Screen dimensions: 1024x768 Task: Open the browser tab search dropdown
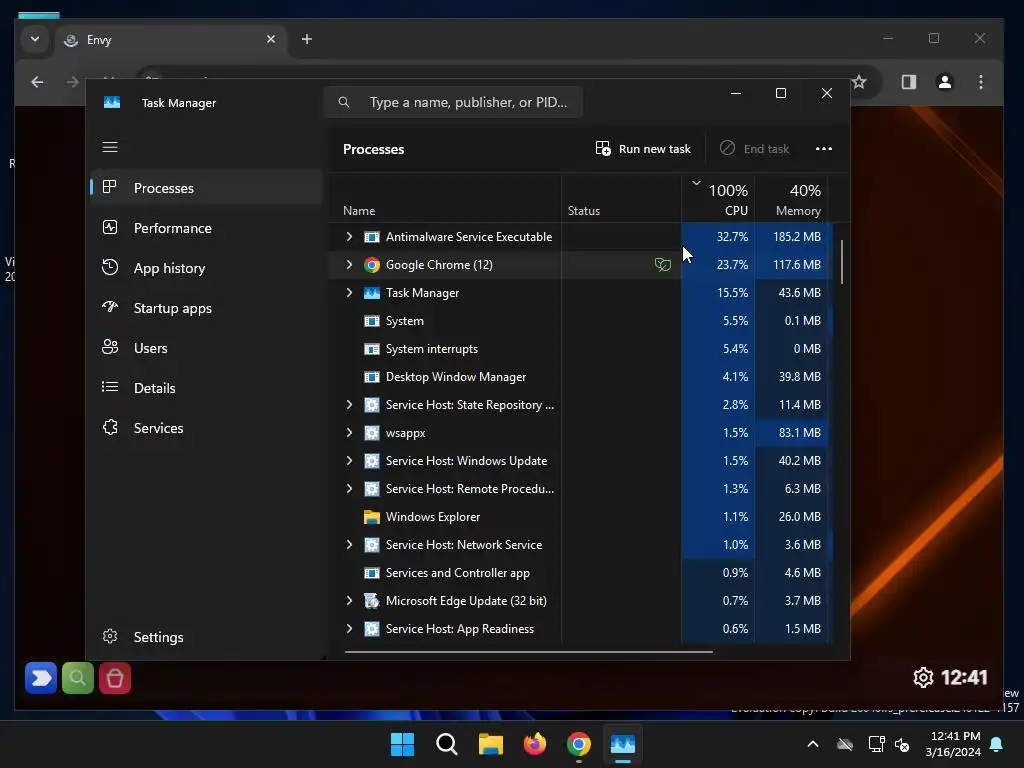35,39
